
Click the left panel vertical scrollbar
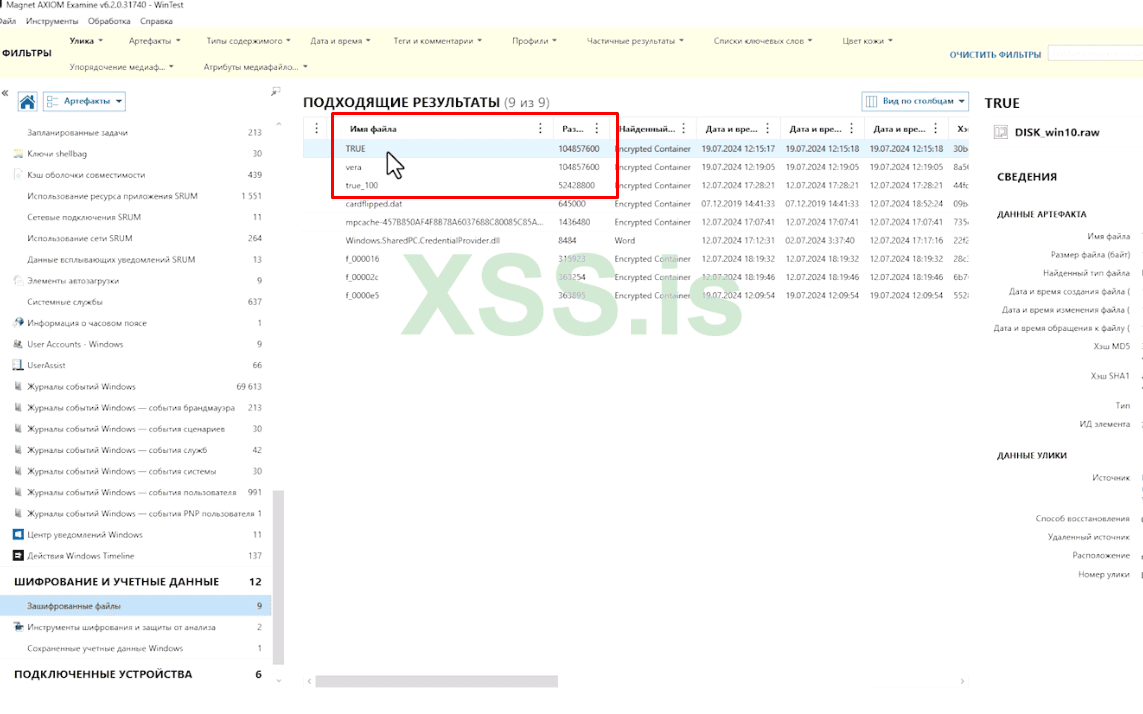click(278, 577)
